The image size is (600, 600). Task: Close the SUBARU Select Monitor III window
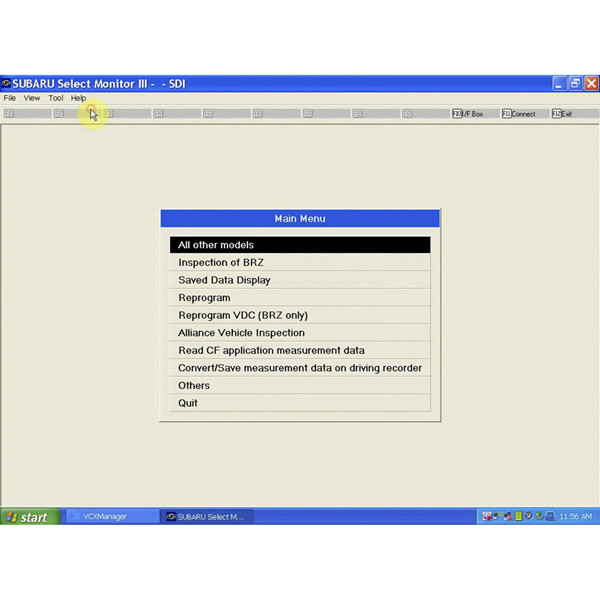(x=591, y=83)
